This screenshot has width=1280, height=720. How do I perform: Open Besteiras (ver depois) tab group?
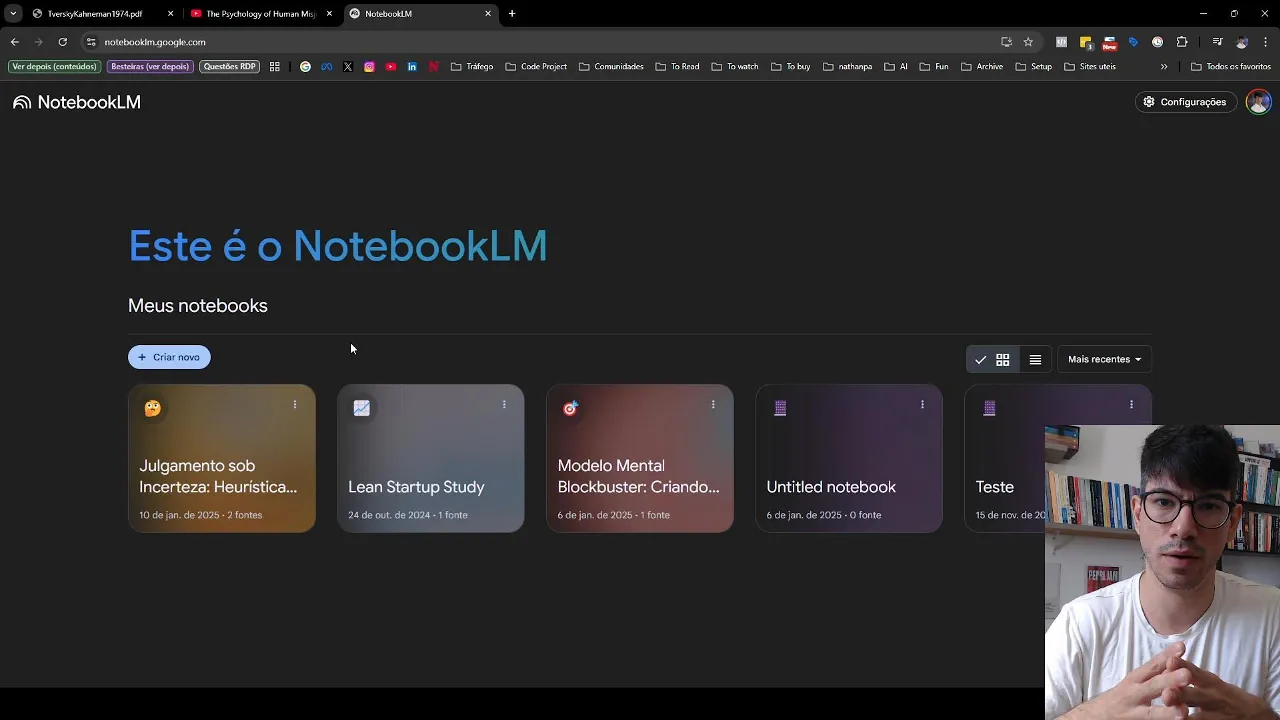click(150, 67)
